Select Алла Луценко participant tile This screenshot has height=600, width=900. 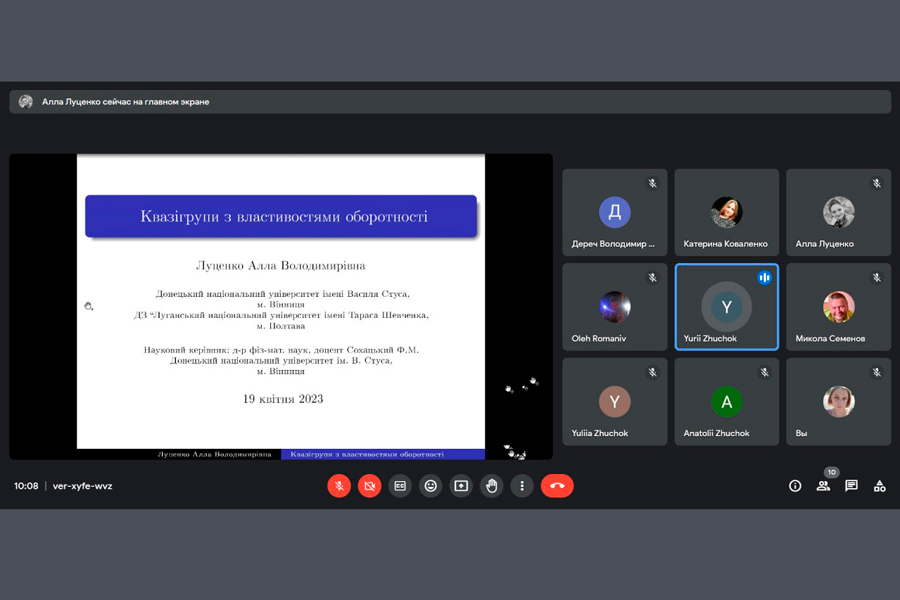tap(839, 212)
